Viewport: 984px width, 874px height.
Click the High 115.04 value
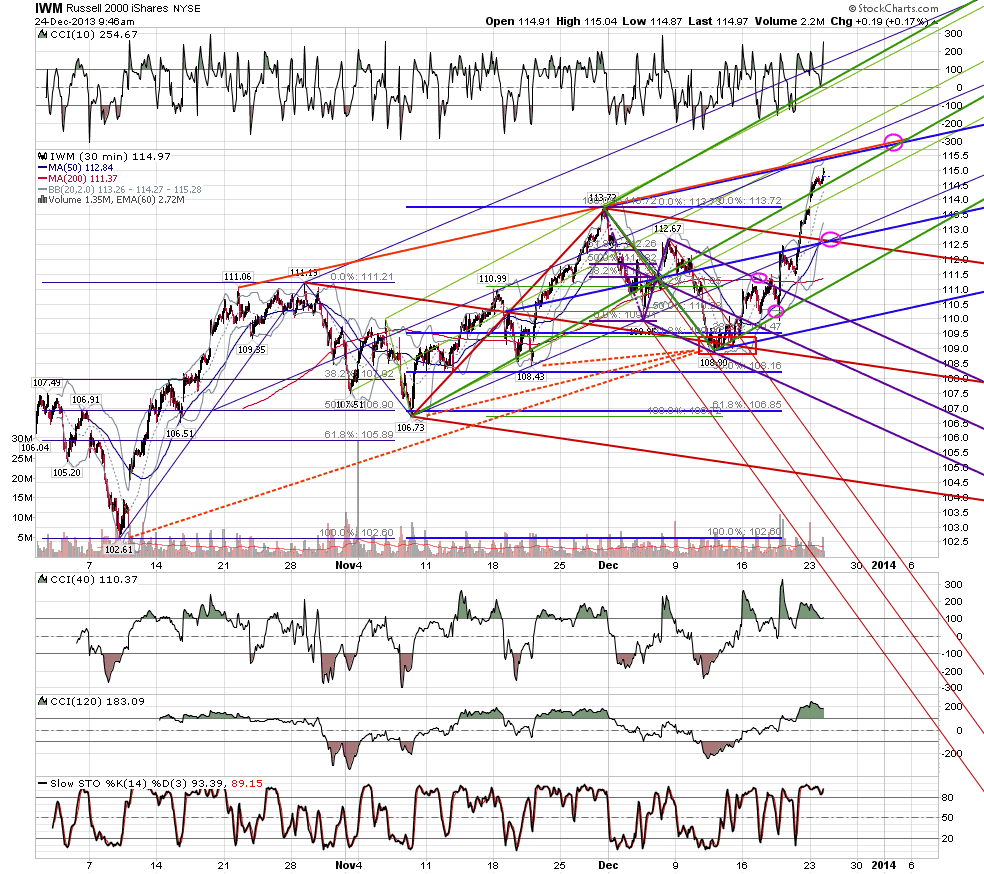587,21
